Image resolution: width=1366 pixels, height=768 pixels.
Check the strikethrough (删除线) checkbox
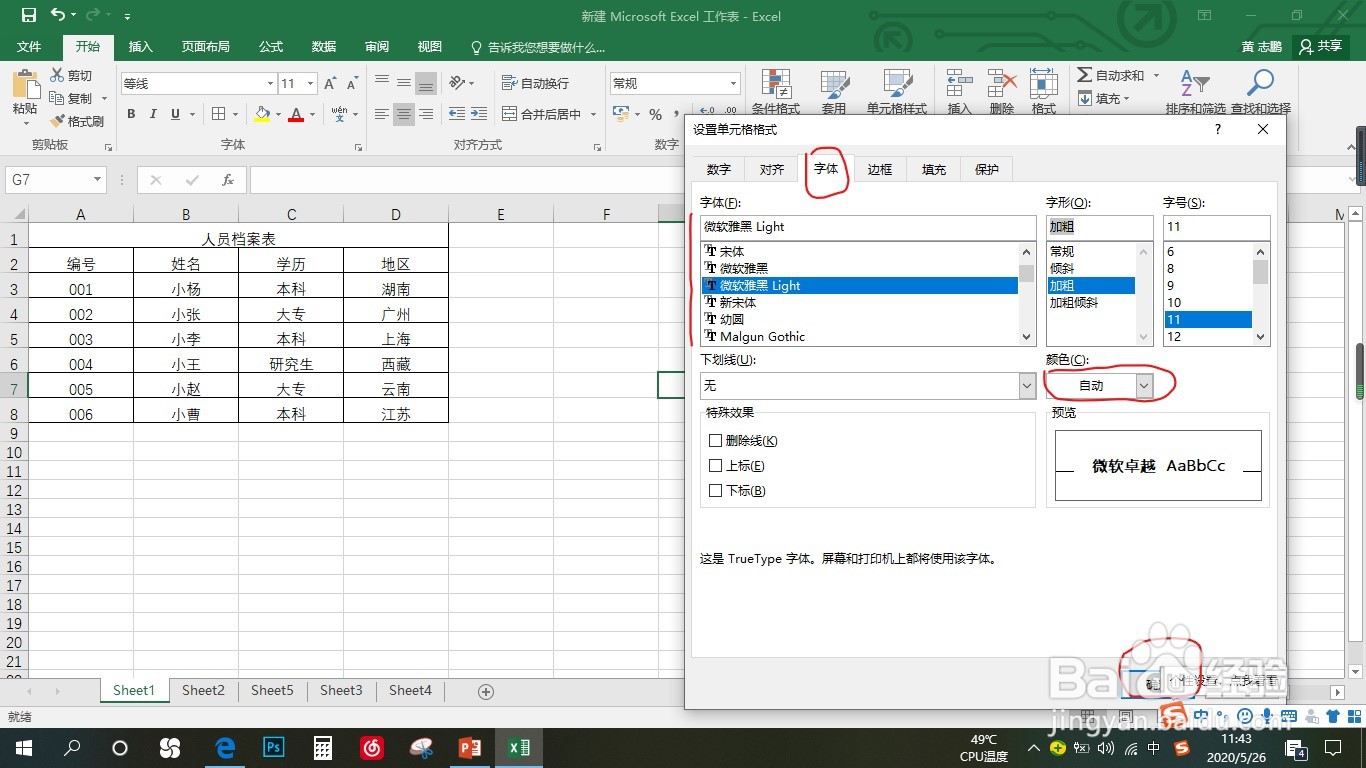point(715,440)
